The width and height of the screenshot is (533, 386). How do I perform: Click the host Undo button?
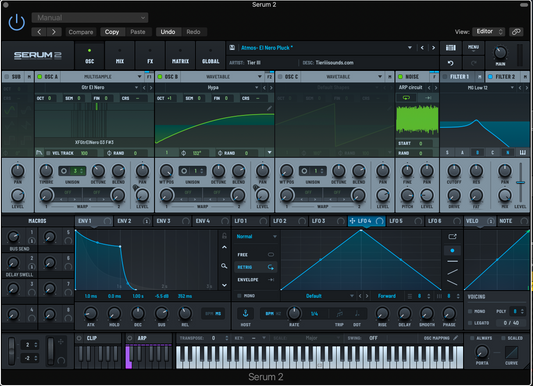(168, 32)
